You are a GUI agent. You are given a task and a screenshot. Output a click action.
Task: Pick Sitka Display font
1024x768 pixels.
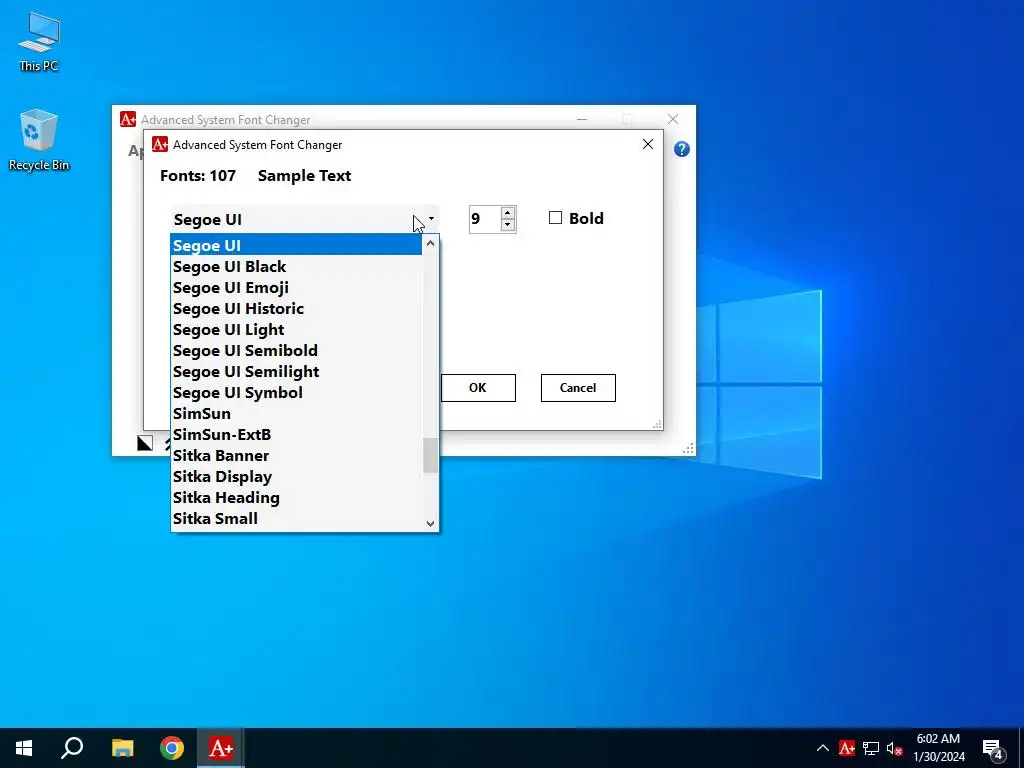296,477
